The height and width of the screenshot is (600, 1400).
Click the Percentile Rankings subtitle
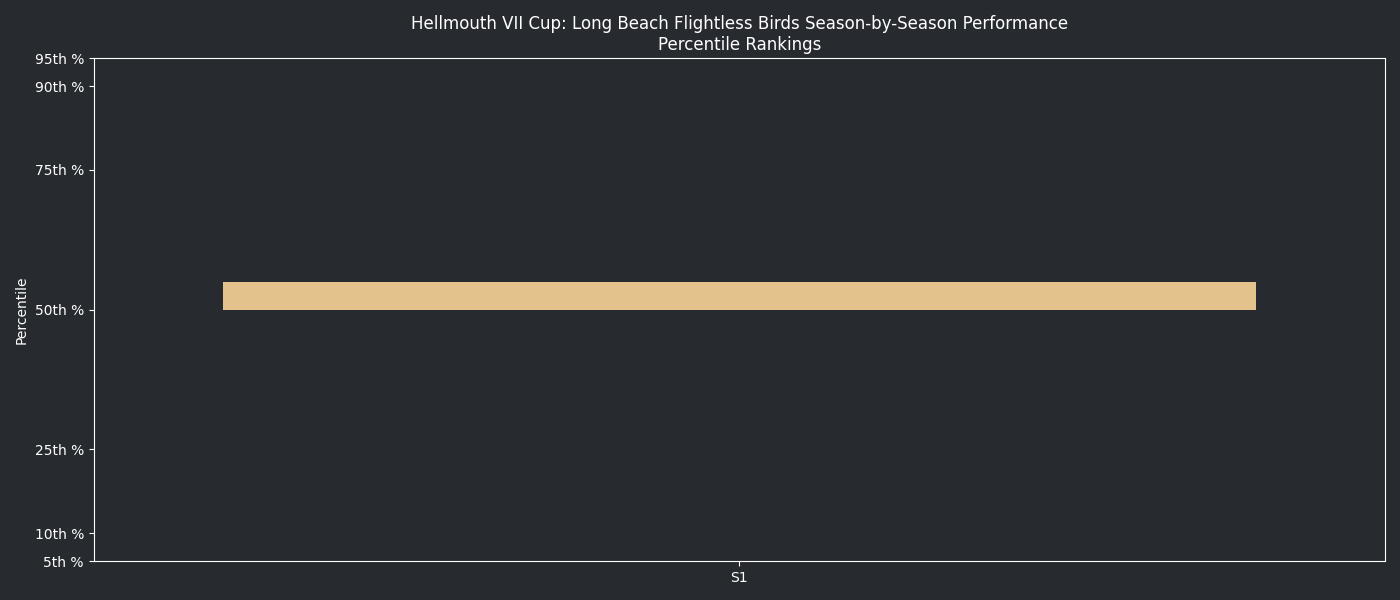(739, 44)
